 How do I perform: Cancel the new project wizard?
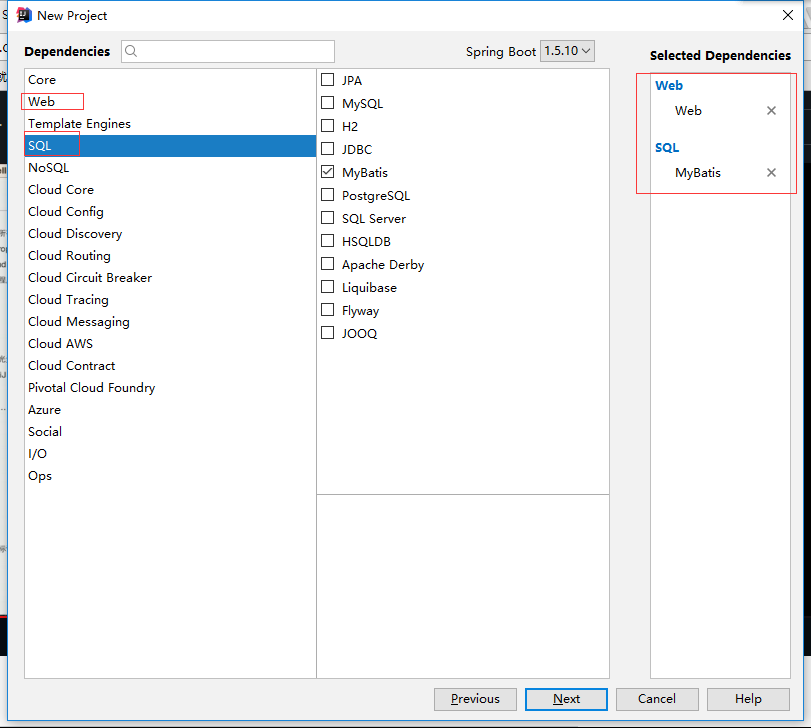click(x=657, y=699)
